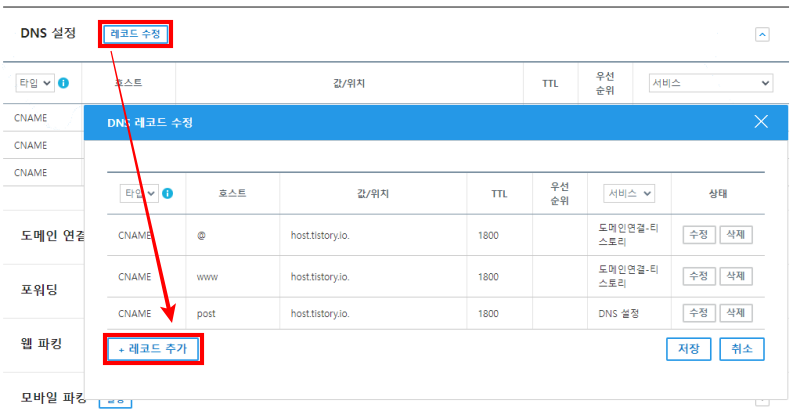The width and height of the screenshot is (800, 411).
Task: Click the TTL column header in the dialog
Action: point(499,194)
